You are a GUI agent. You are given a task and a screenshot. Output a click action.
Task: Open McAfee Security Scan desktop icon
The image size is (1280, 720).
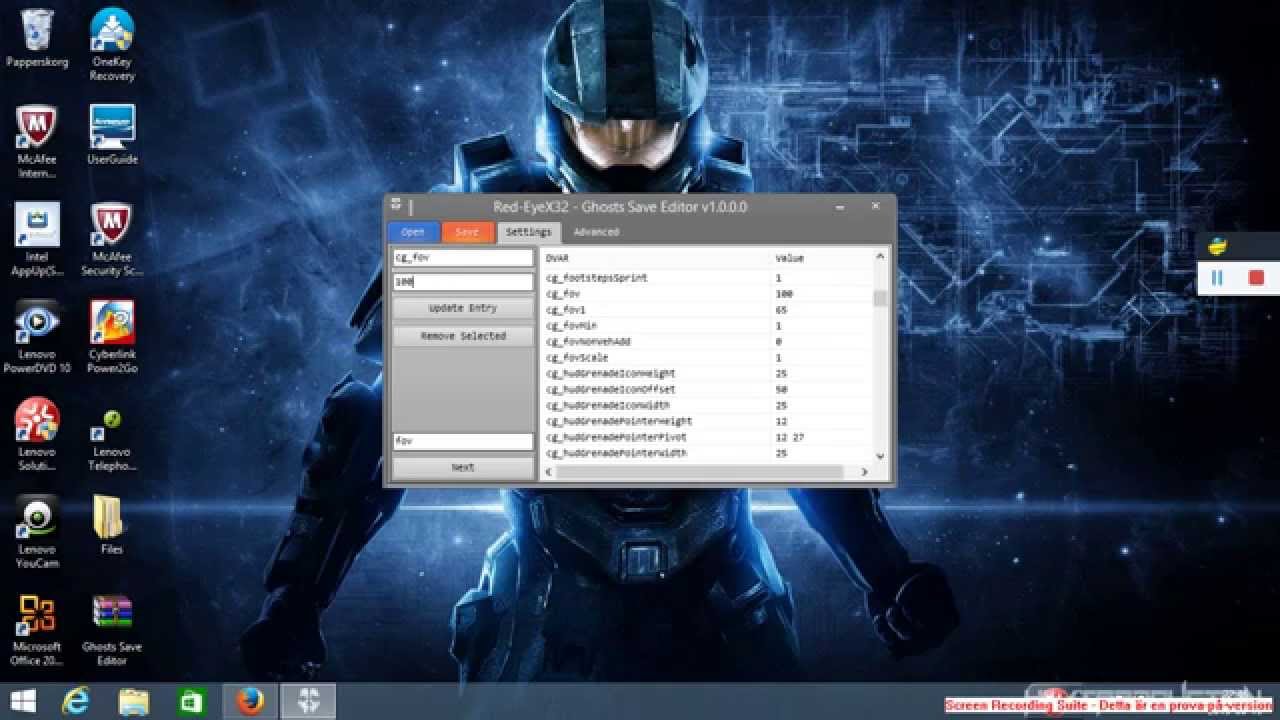click(x=112, y=239)
